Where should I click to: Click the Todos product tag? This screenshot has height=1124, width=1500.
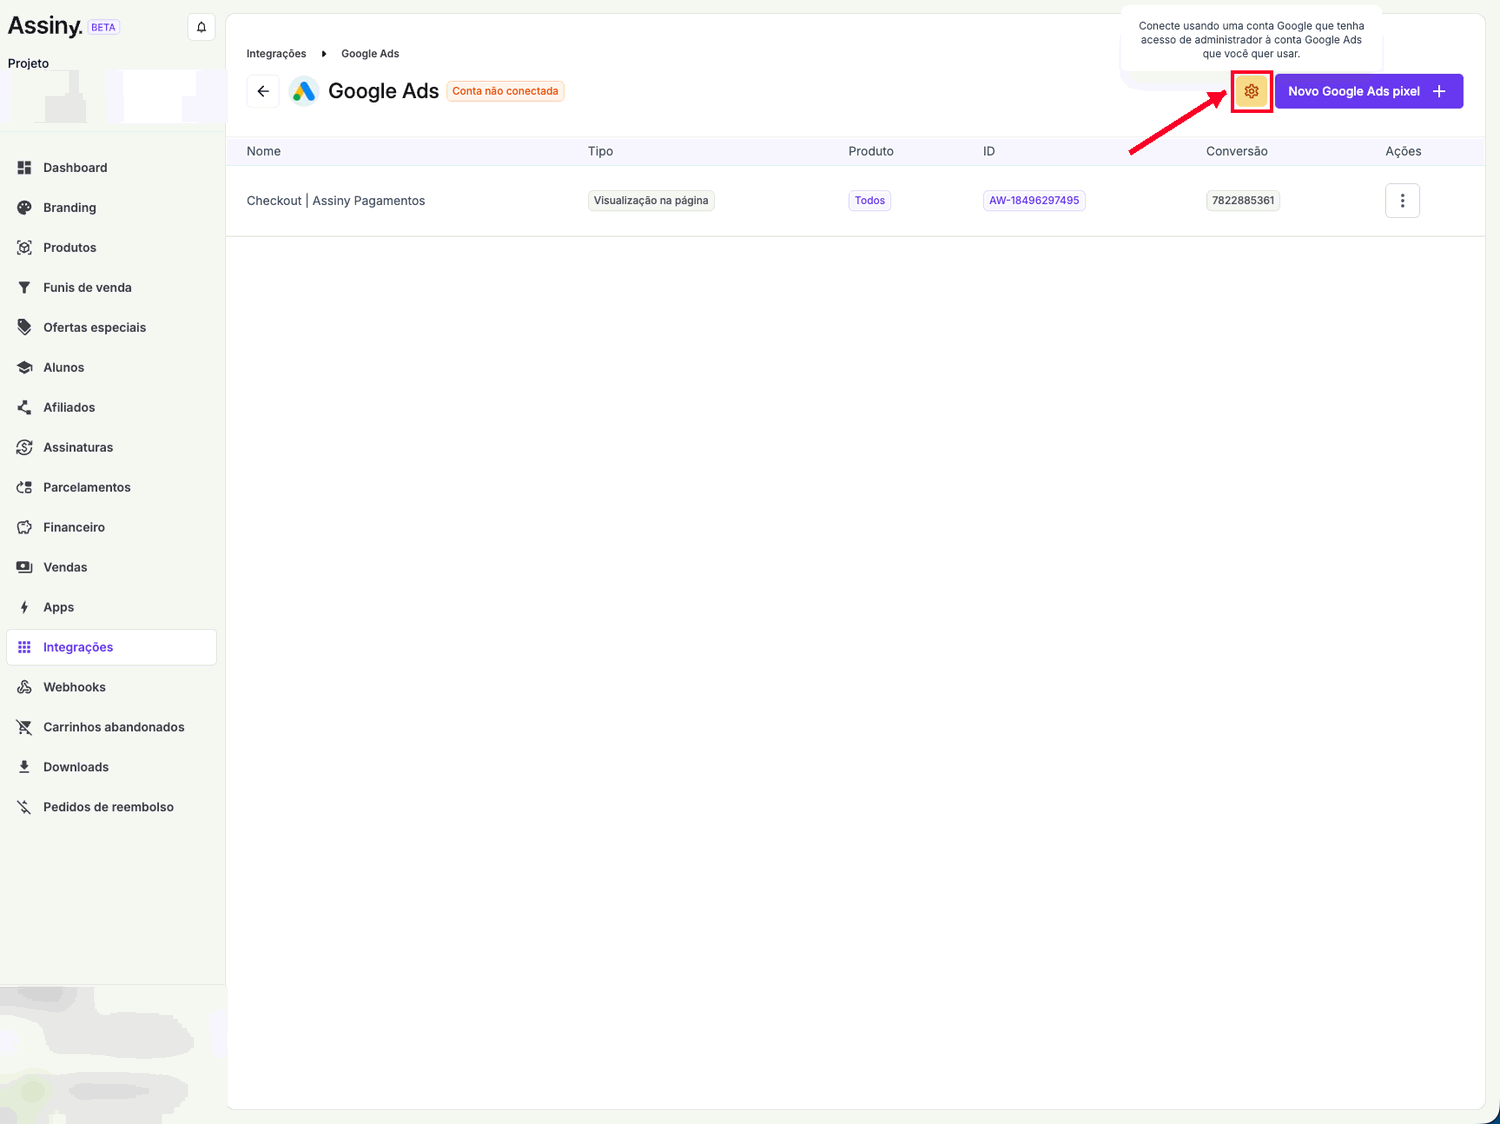coord(870,201)
